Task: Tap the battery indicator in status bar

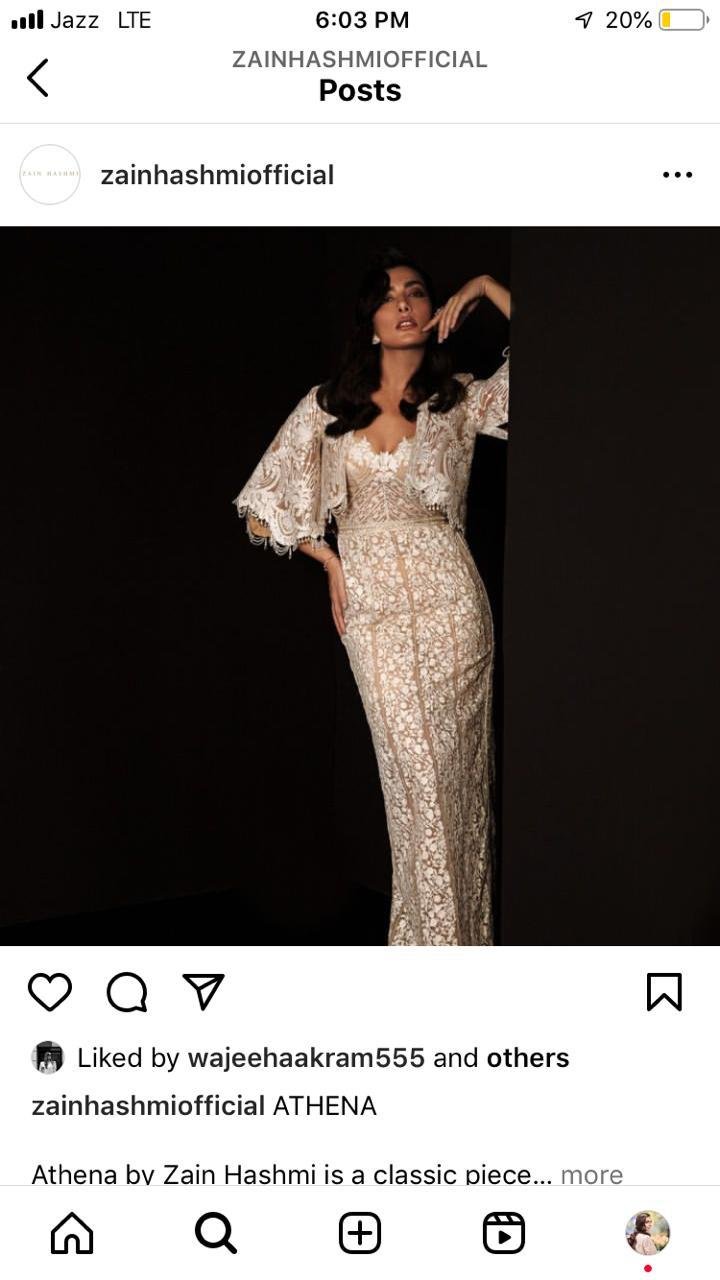Action: point(683,20)
